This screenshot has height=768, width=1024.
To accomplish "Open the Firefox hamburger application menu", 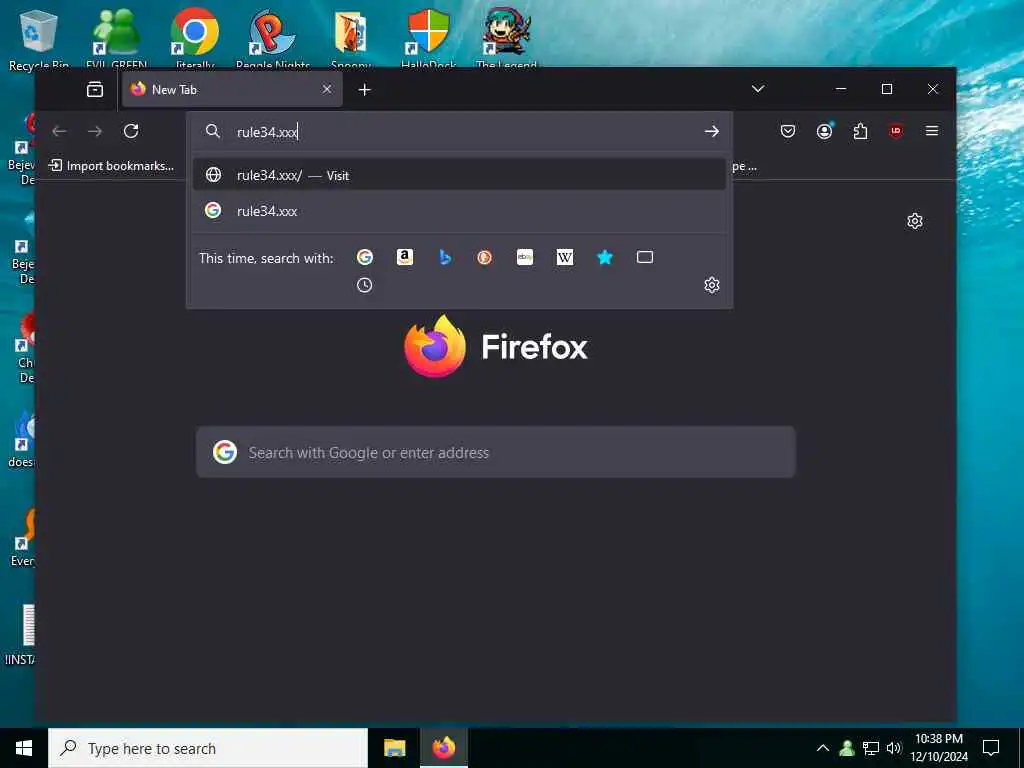I will tap(932, 131).
